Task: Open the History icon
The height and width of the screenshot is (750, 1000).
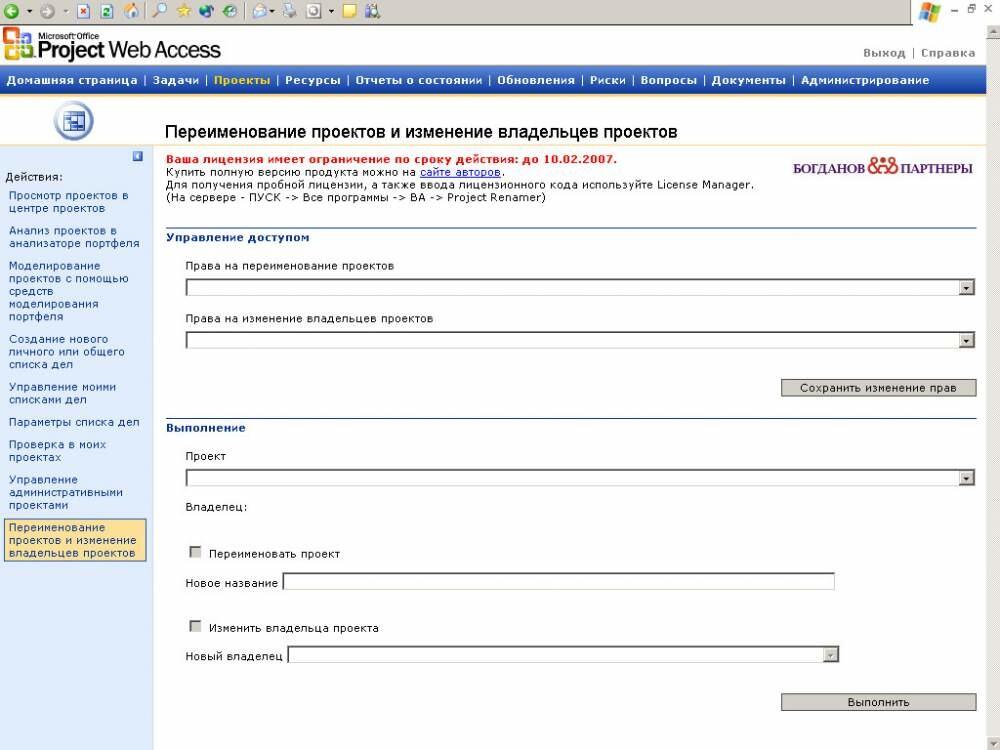Action: tap(230, 10)
